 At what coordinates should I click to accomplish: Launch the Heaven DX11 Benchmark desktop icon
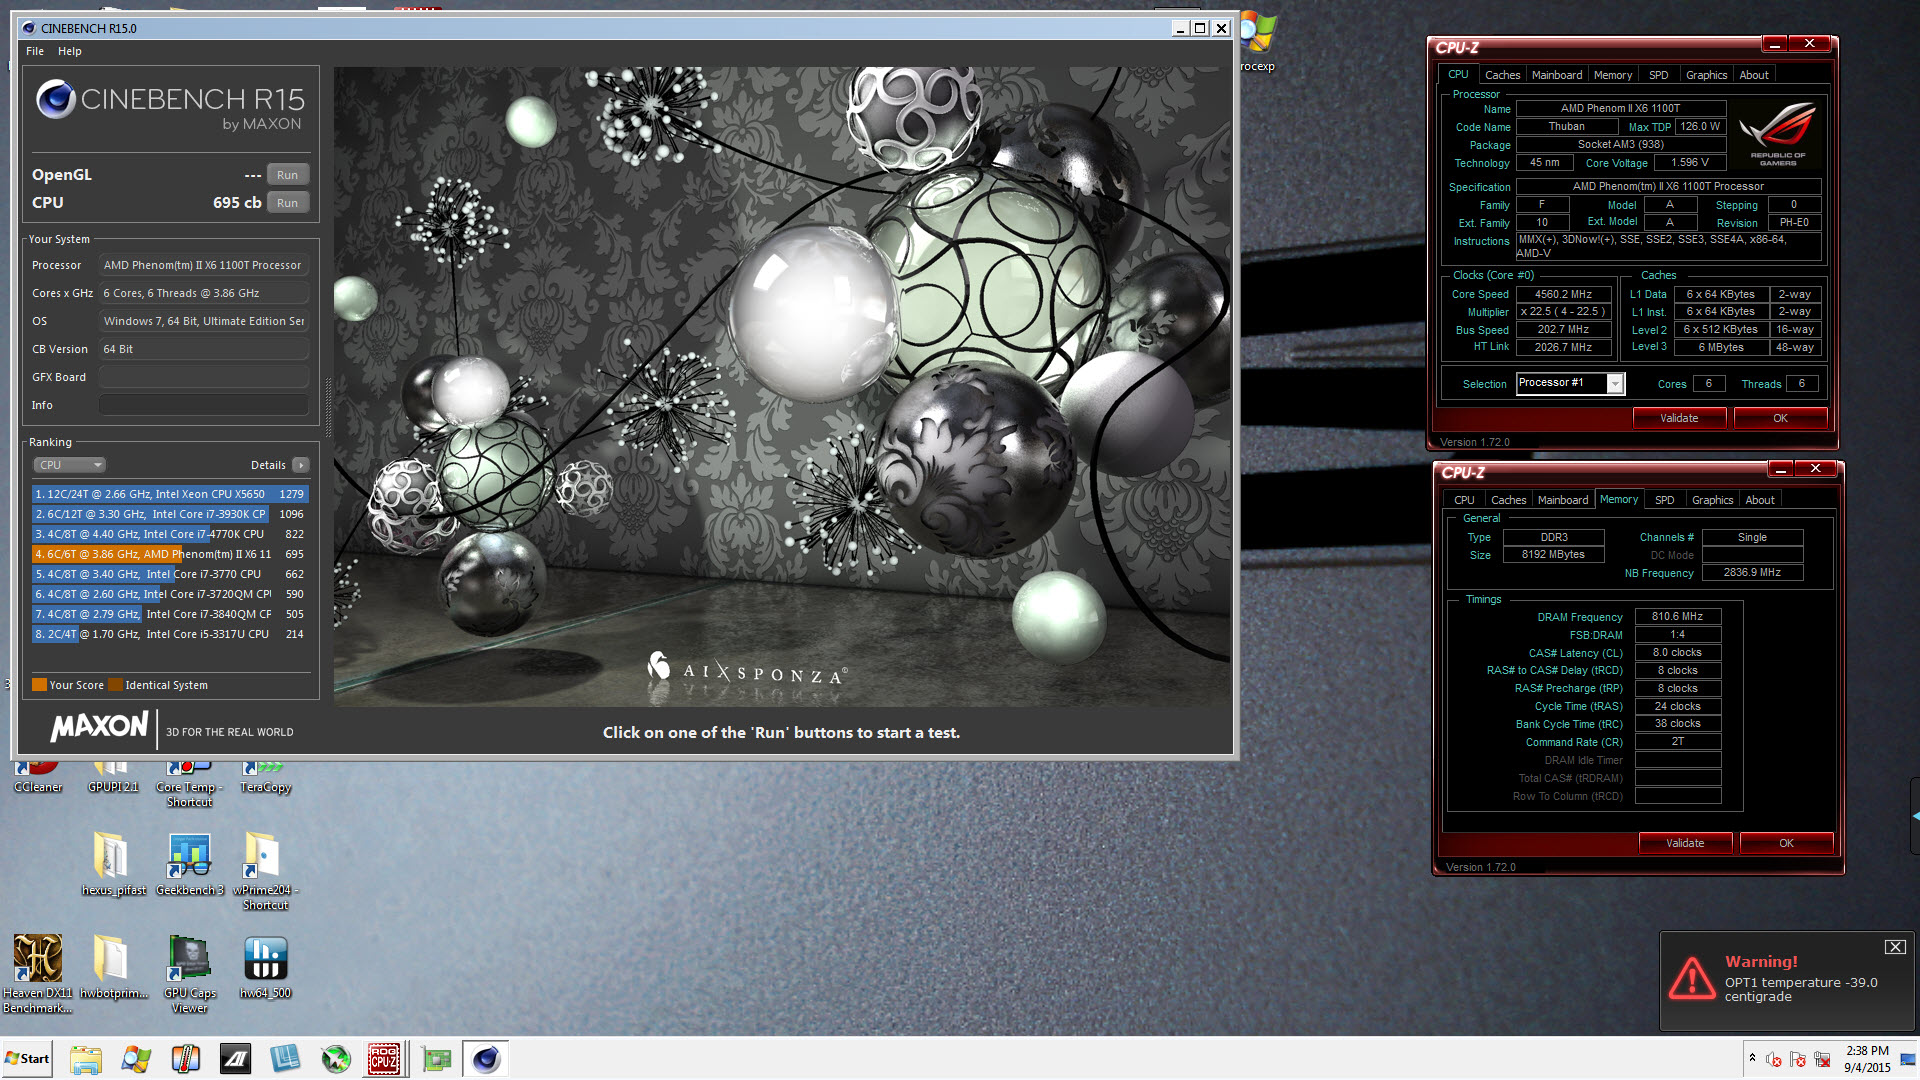click(38, 974)
